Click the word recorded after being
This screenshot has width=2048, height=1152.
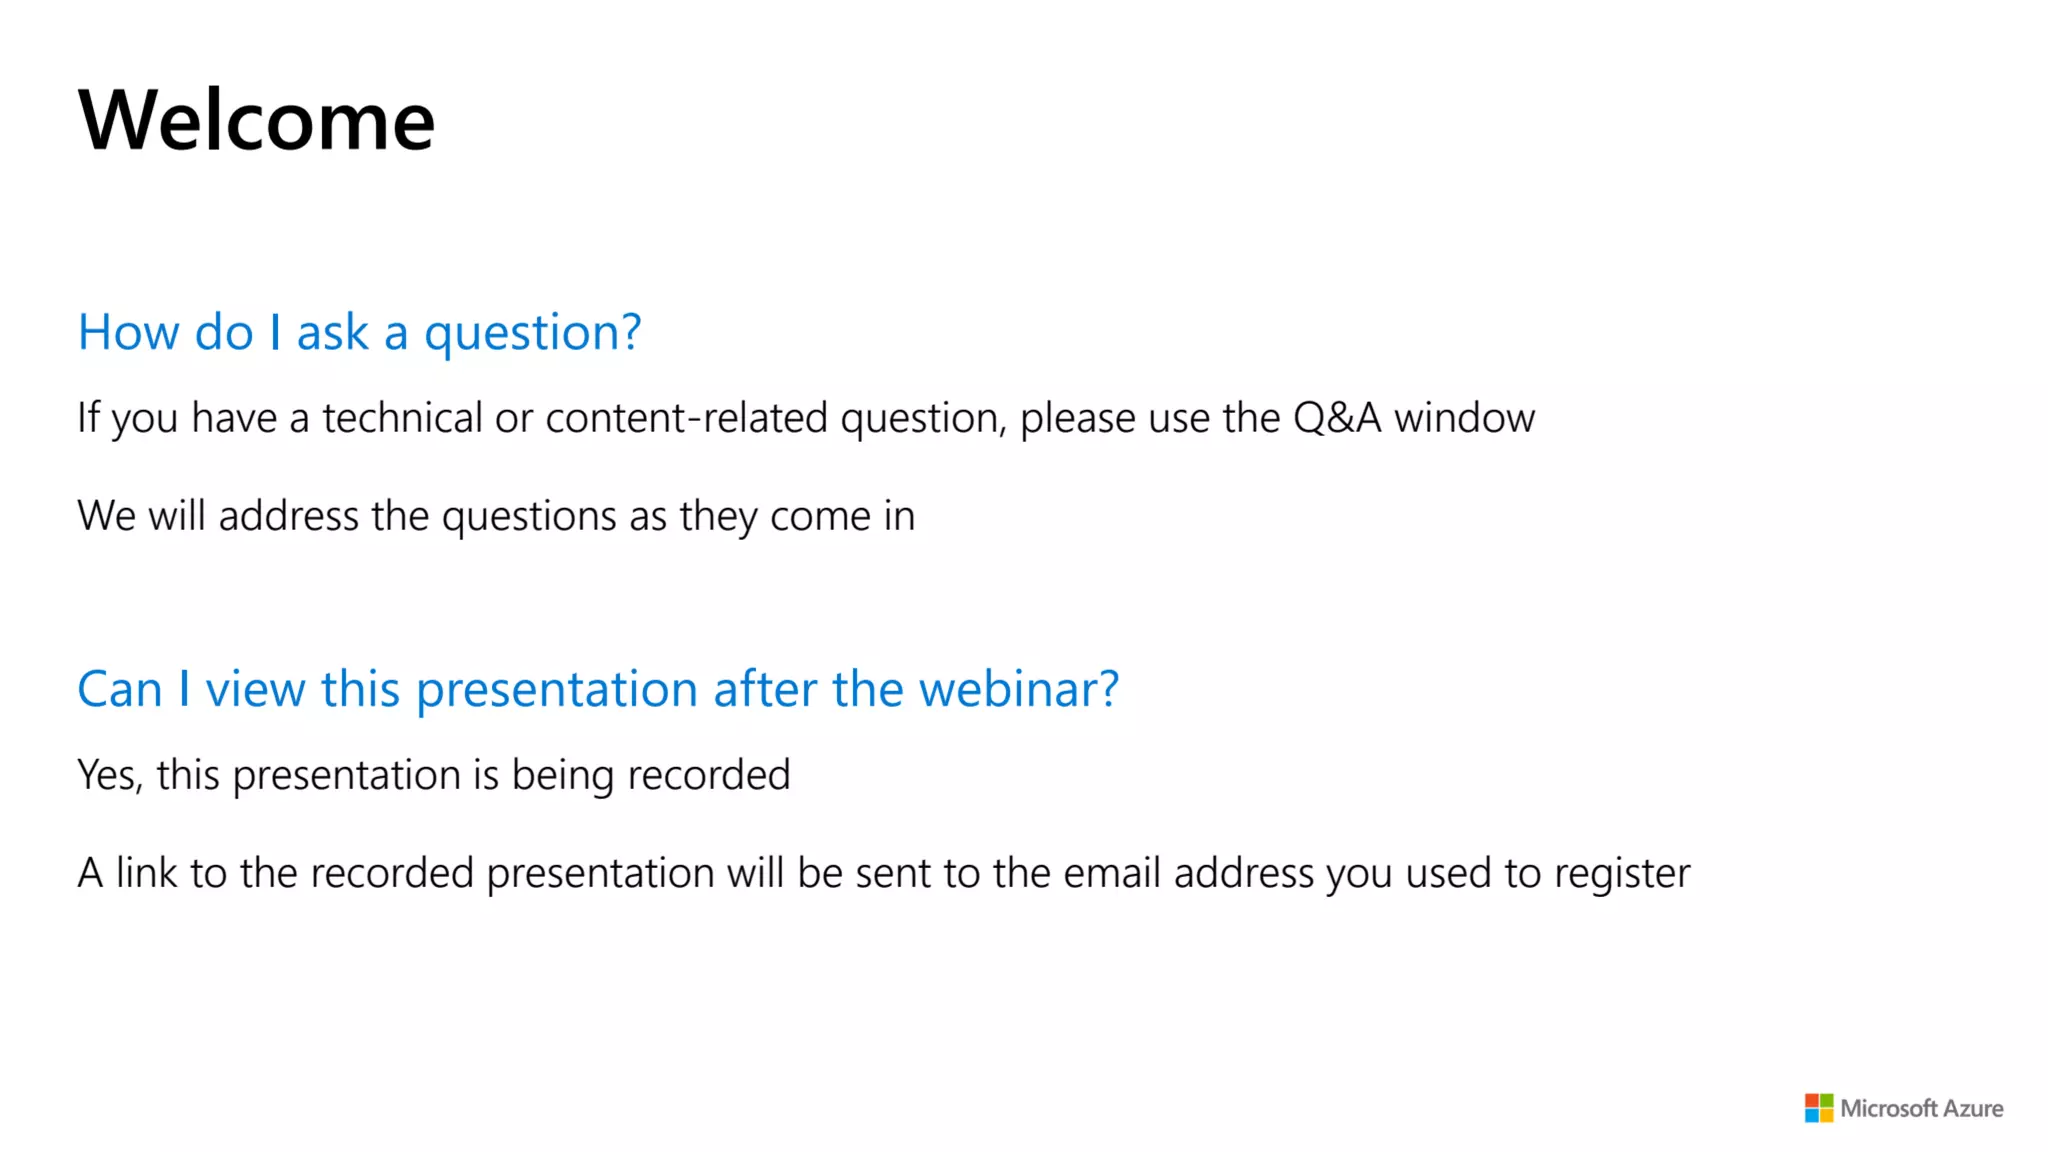pyautogui.click(x=709, y=775)
